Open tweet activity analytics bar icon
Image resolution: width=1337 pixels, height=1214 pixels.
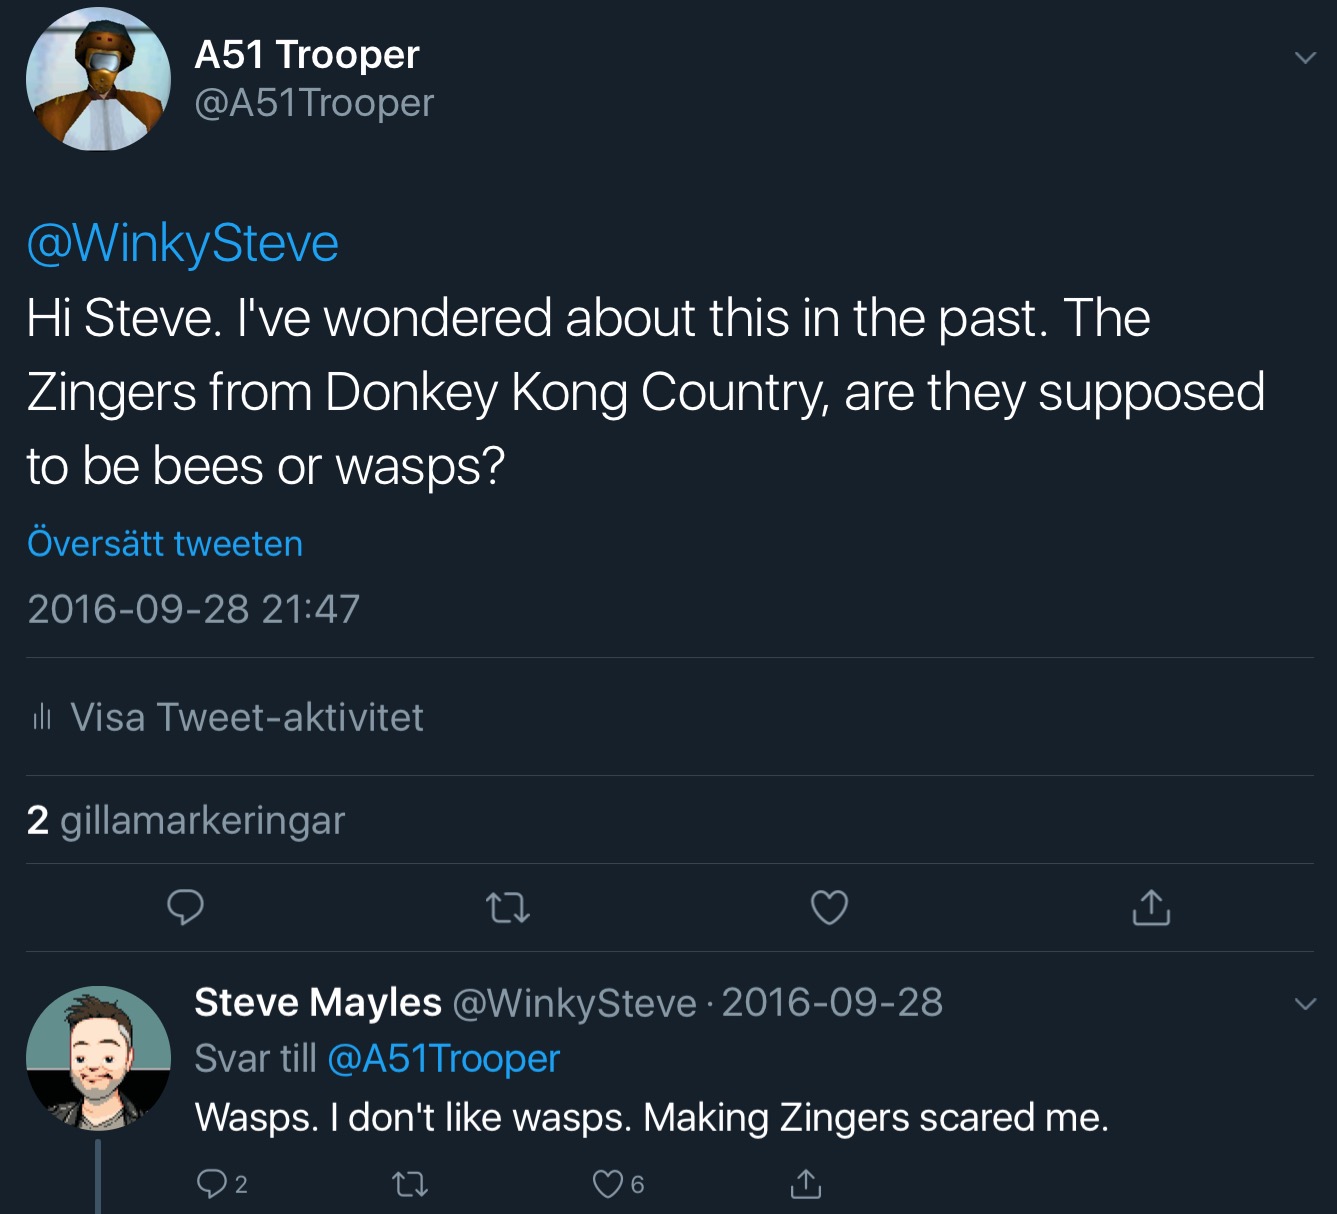click(x=41, y=717)
